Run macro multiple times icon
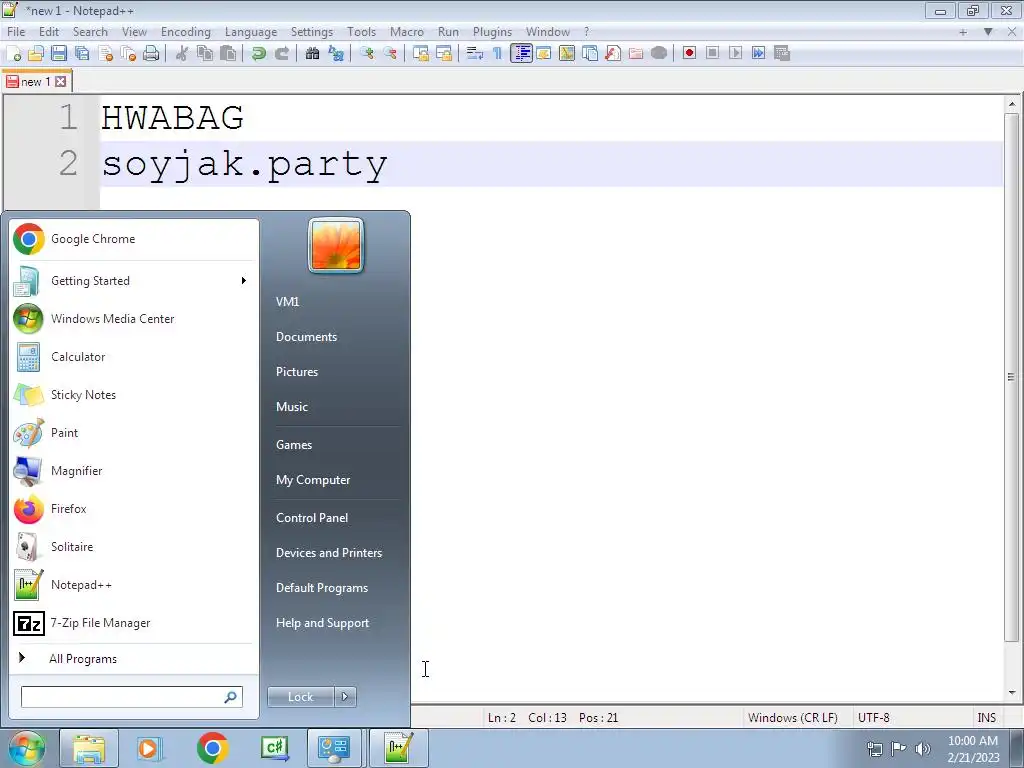This screenshot has height=768, width=1024. point(758,54)
